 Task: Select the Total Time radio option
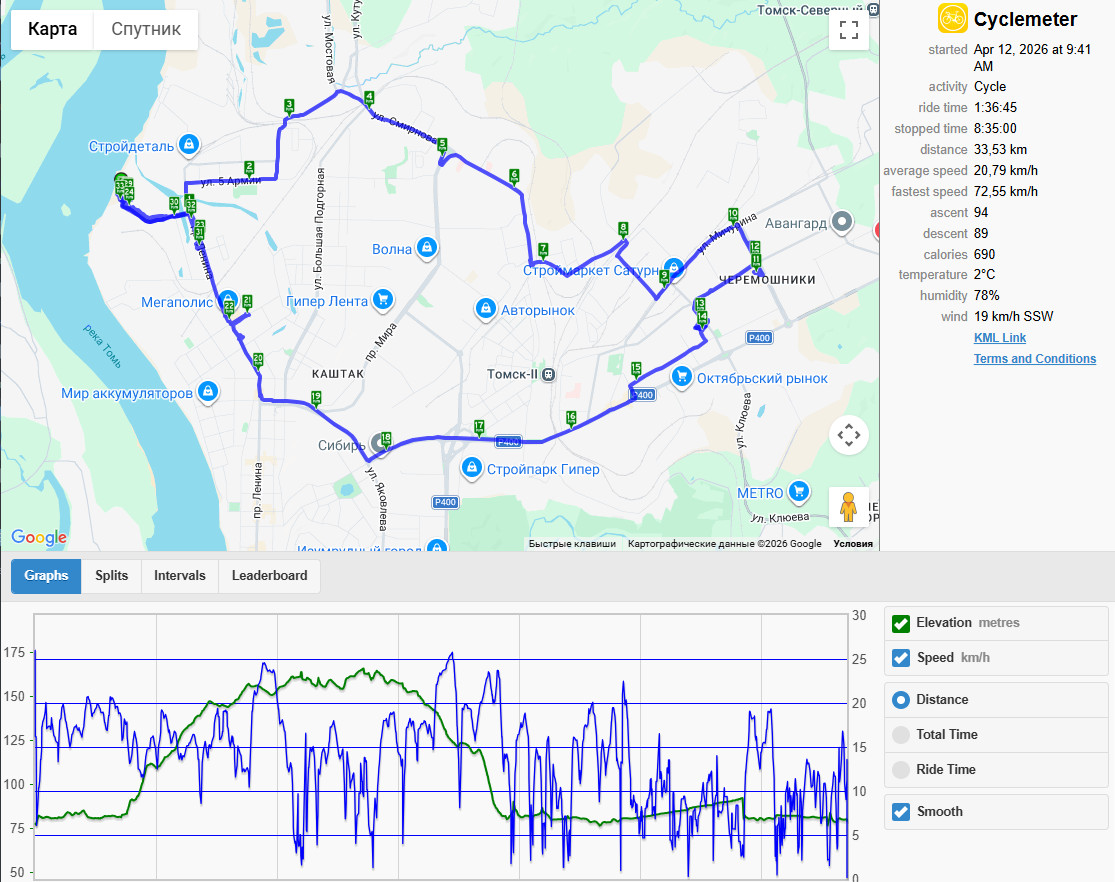(900, 735)
